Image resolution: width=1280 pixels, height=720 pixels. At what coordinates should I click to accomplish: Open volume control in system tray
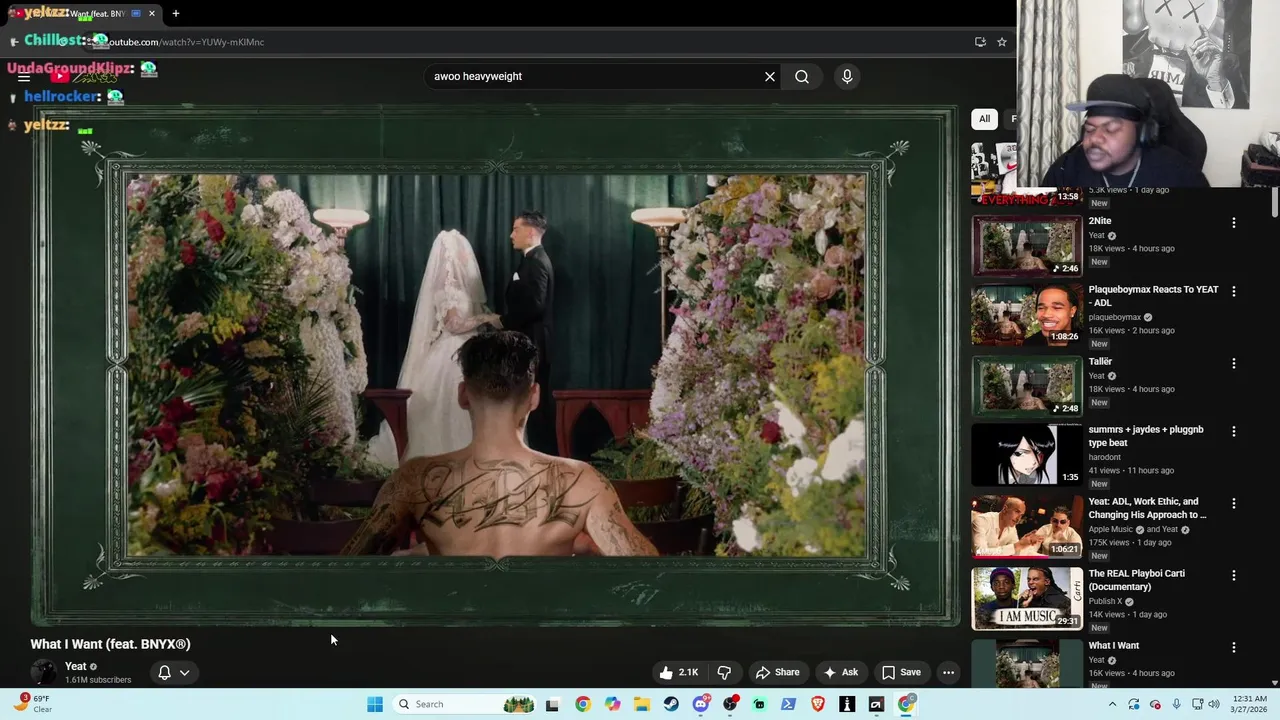click(x=1215, y=704)
